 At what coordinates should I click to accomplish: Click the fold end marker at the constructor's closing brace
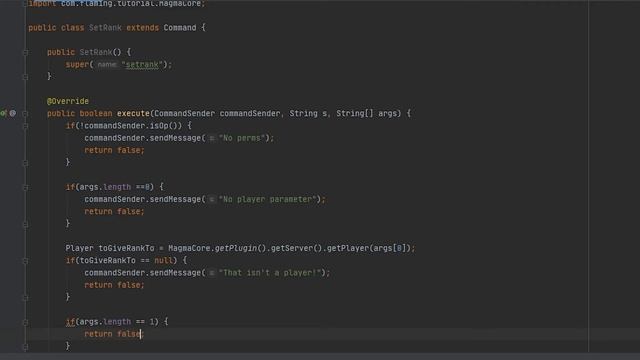click(25, 76)
